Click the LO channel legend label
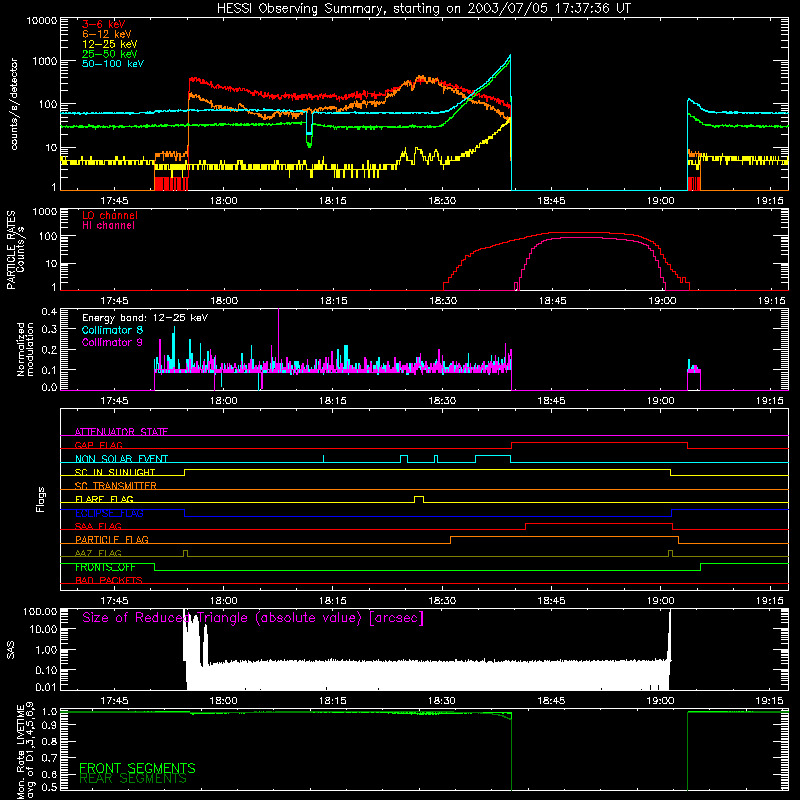This screenshot has width=800, height=800. 109,215
